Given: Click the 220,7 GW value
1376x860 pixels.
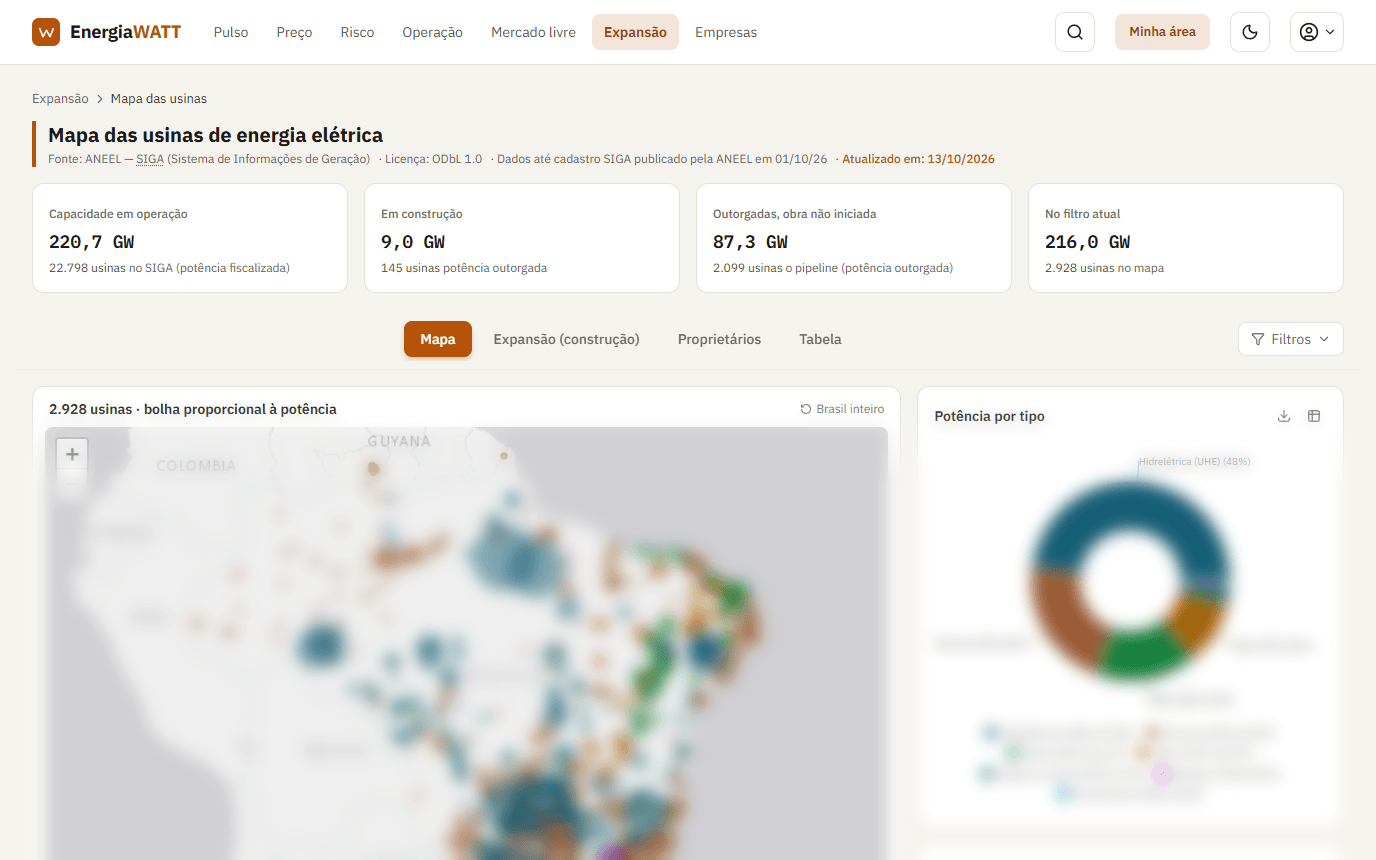Looking at the screenshot, I should click(91, 242).
